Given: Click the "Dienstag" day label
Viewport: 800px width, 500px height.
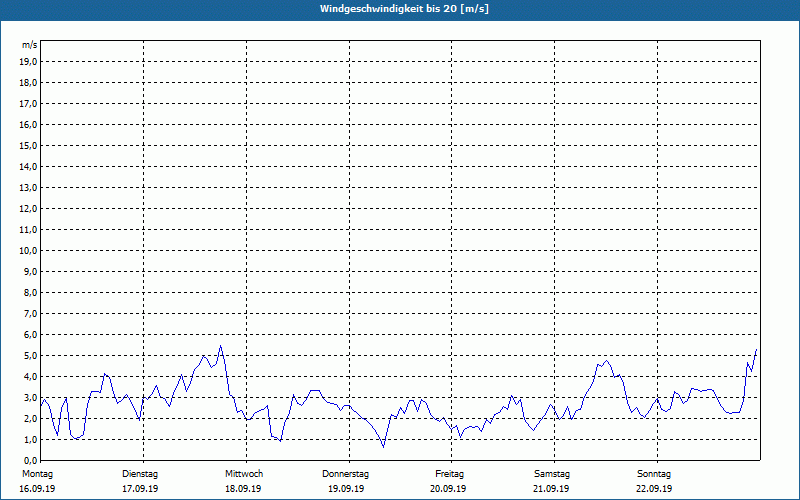Looking at the screenshot, I should click(140, 474).
